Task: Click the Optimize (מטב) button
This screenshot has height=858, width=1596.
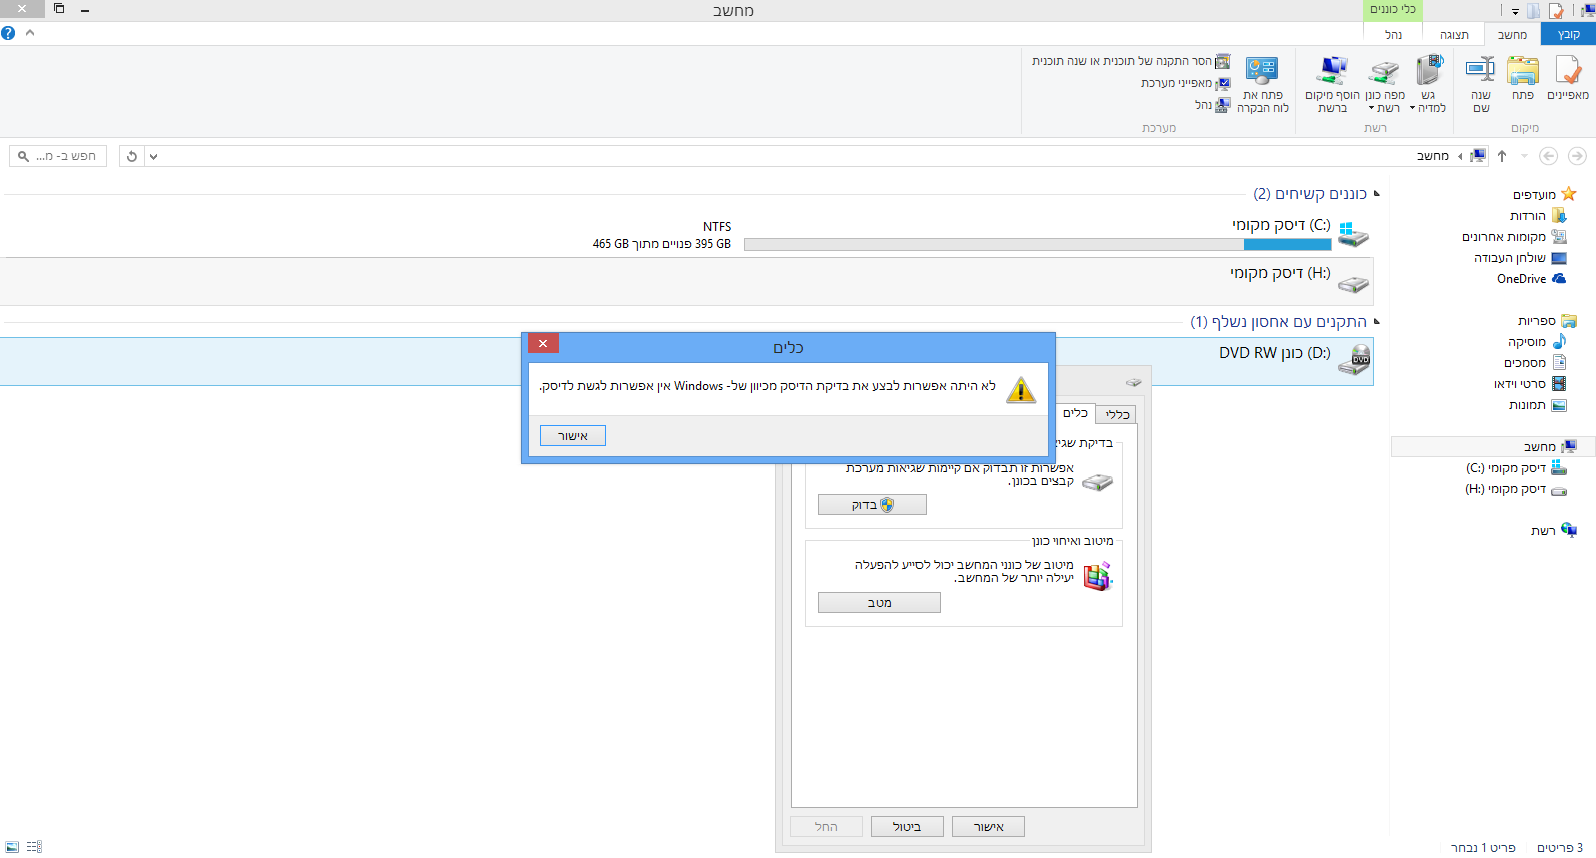Action: 879,603
